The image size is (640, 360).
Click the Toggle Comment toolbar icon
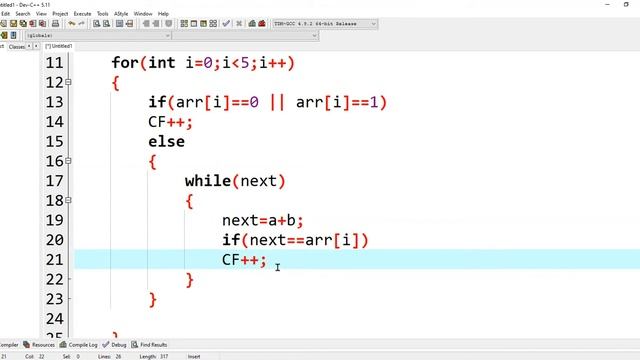tap(168, 24)
